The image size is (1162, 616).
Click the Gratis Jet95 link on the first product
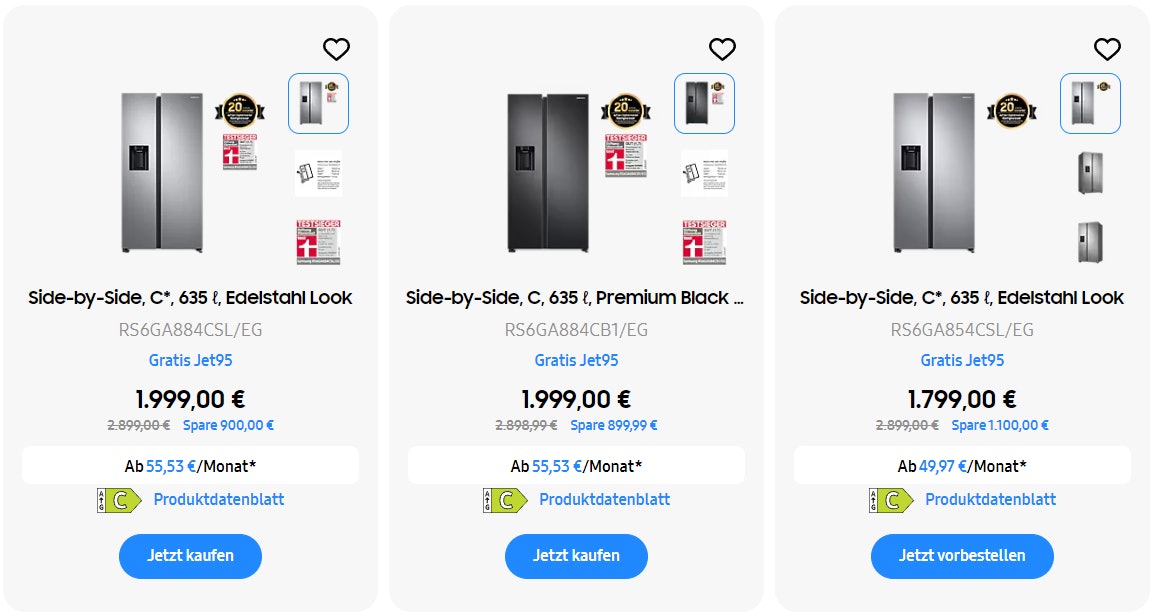pos(190,360)
